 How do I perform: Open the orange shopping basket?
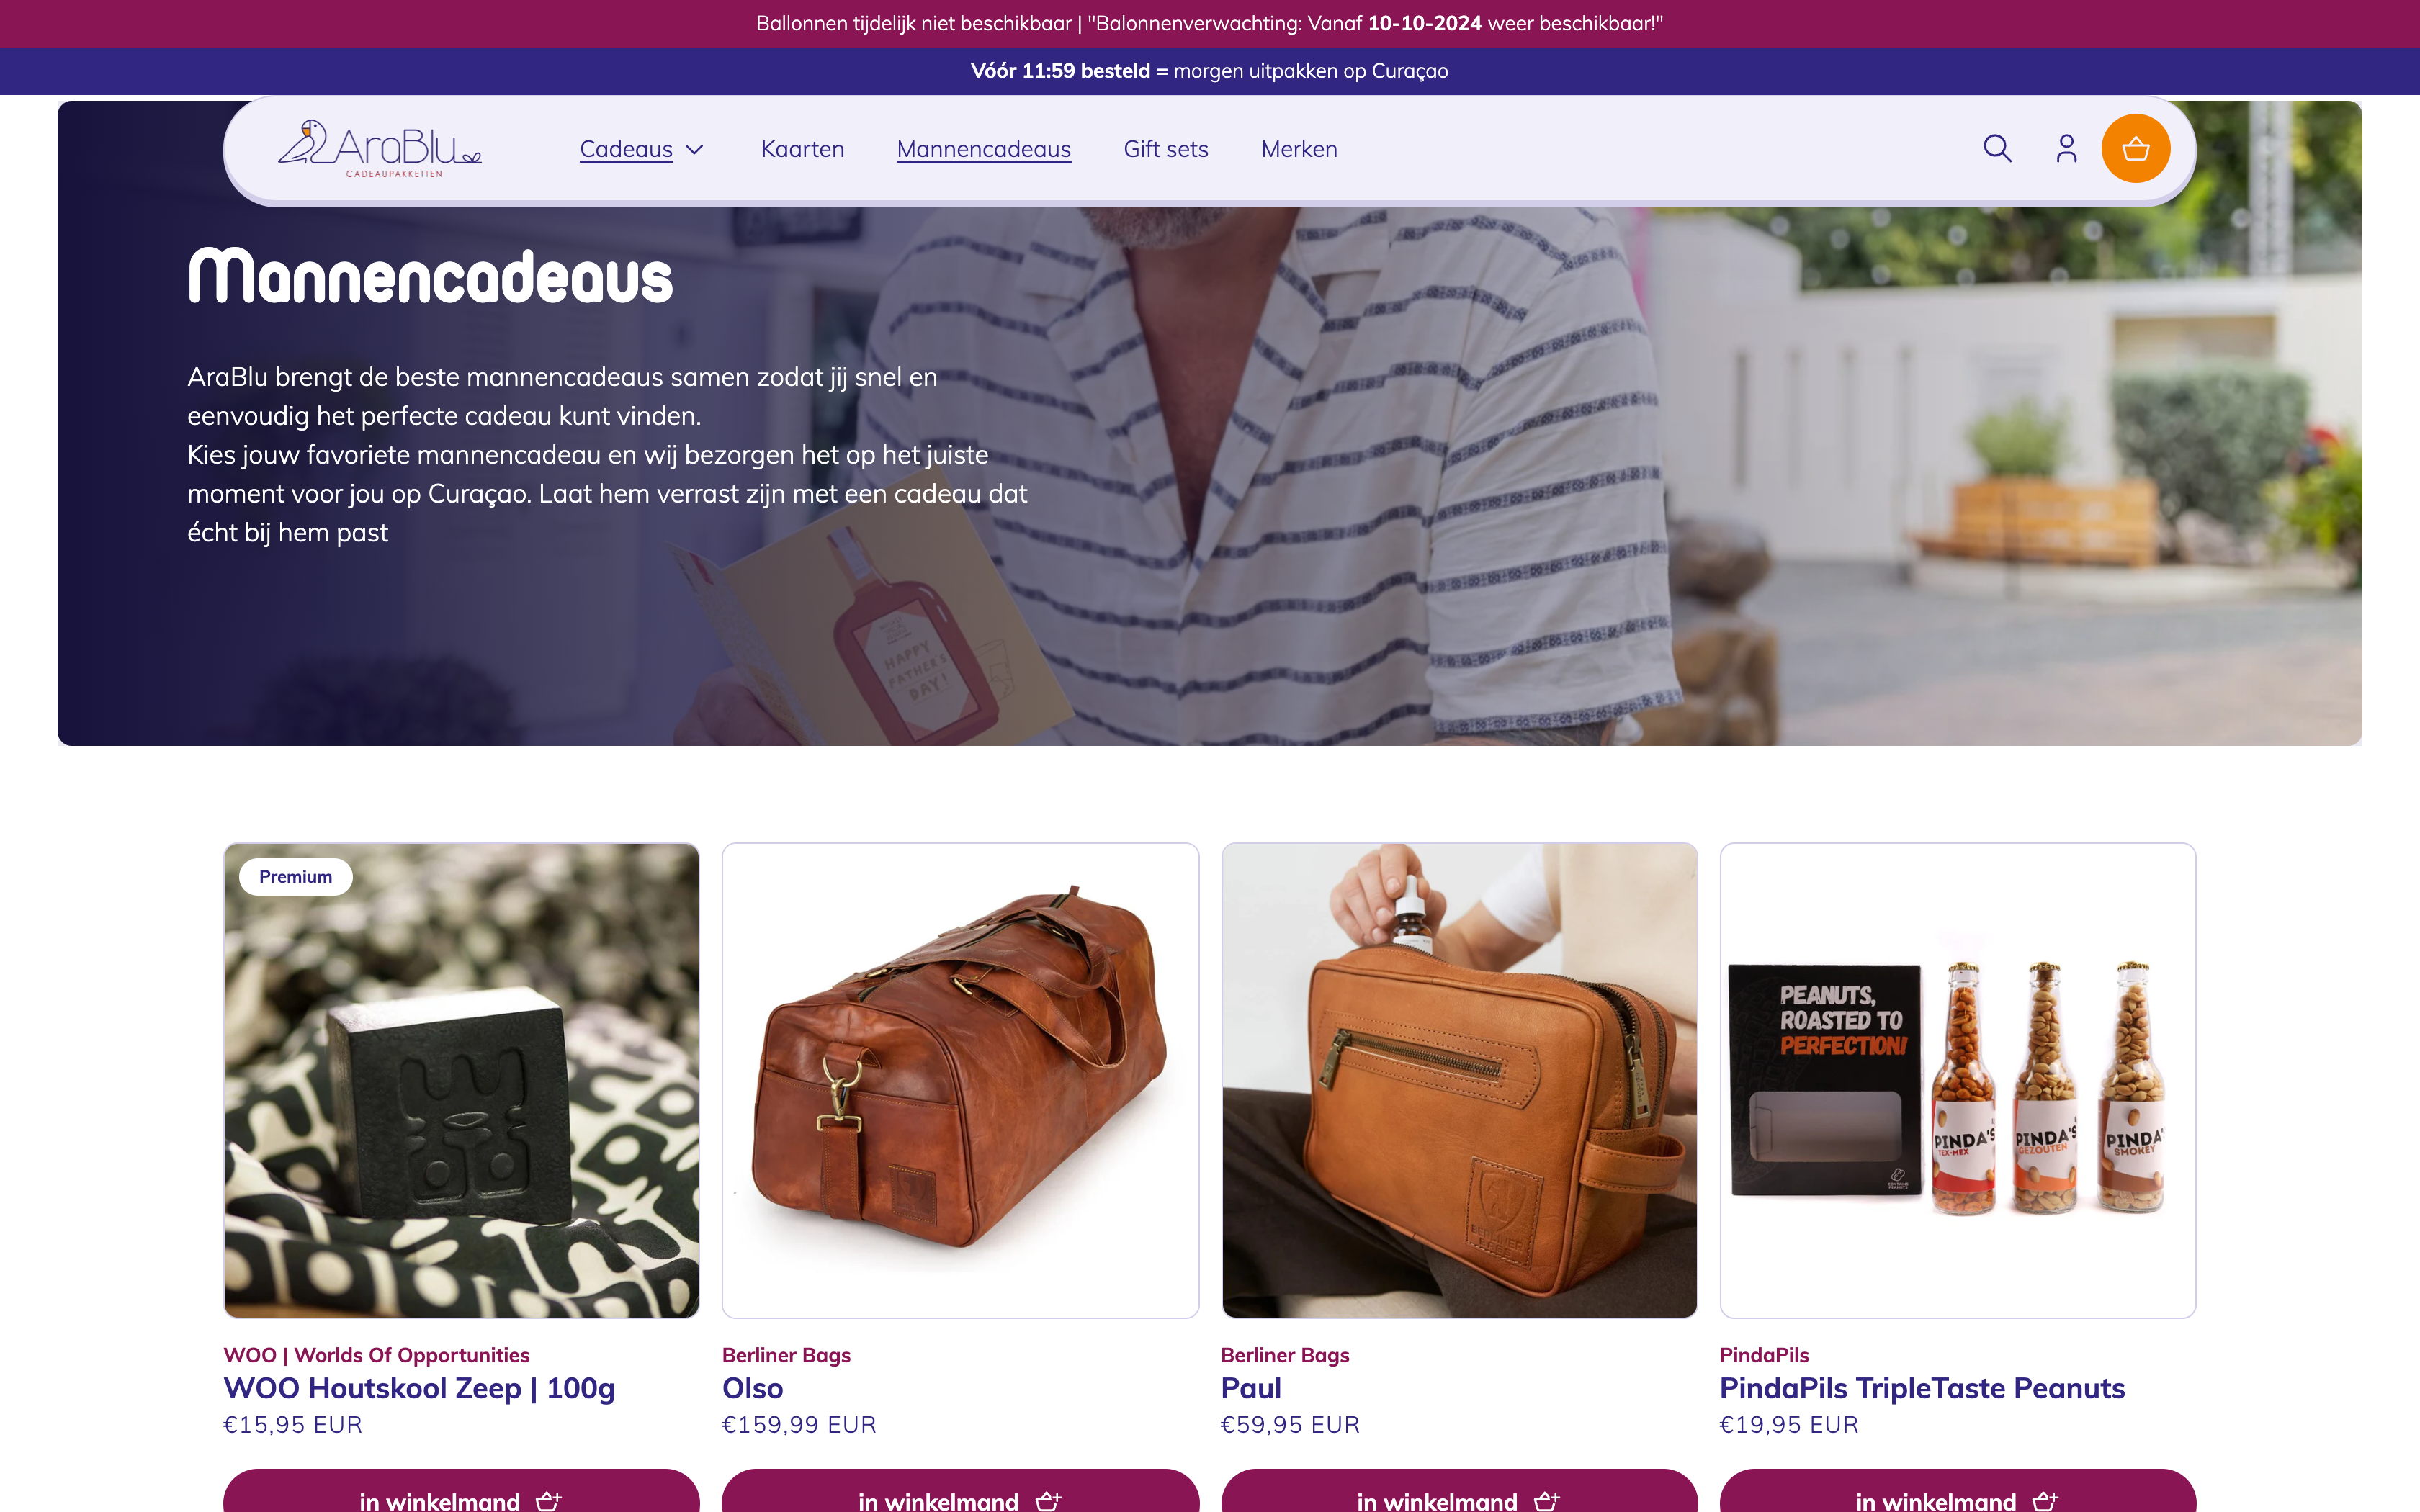(x=2135, y=149)
